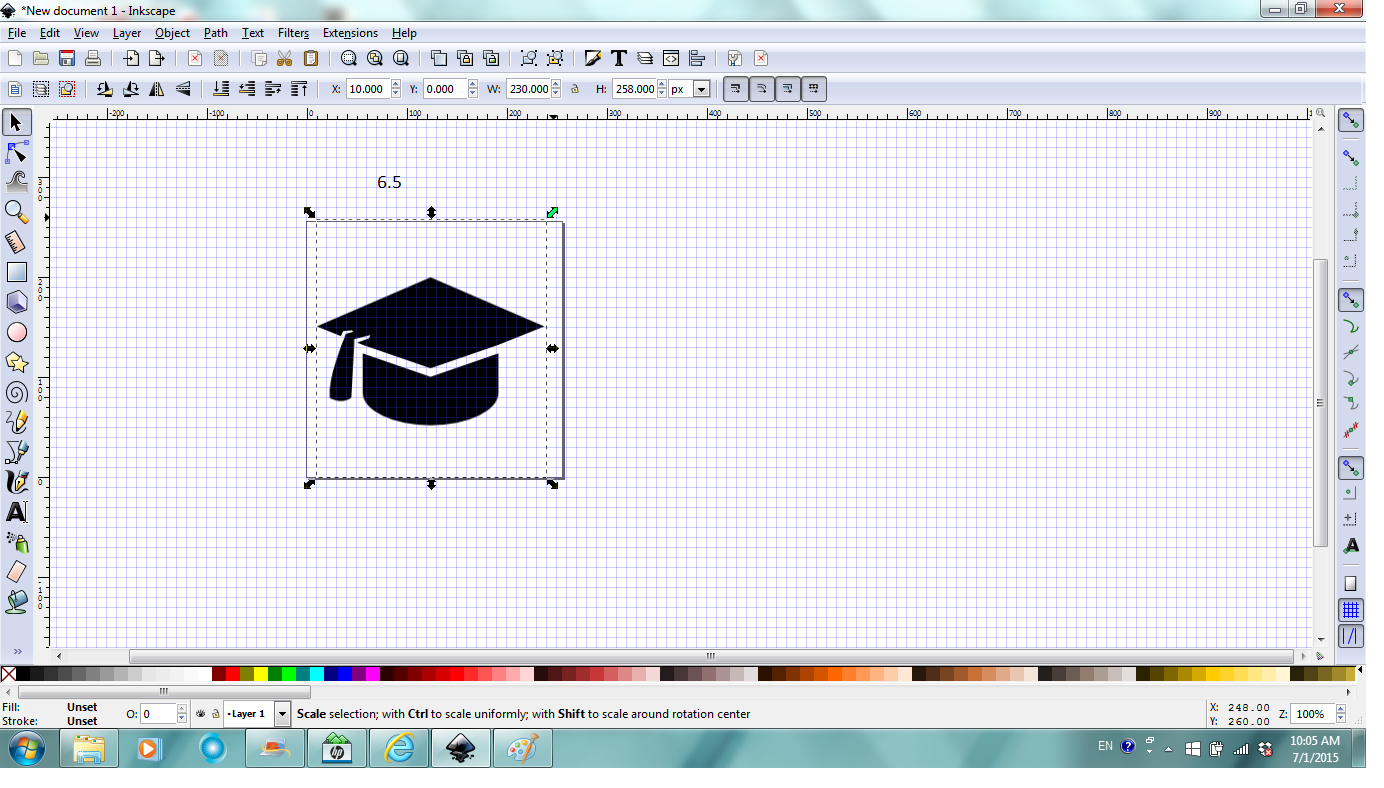The image size is (1384, 788).
Task: Toggle scale stroke width with object
Action: click(x=735, y=89)
